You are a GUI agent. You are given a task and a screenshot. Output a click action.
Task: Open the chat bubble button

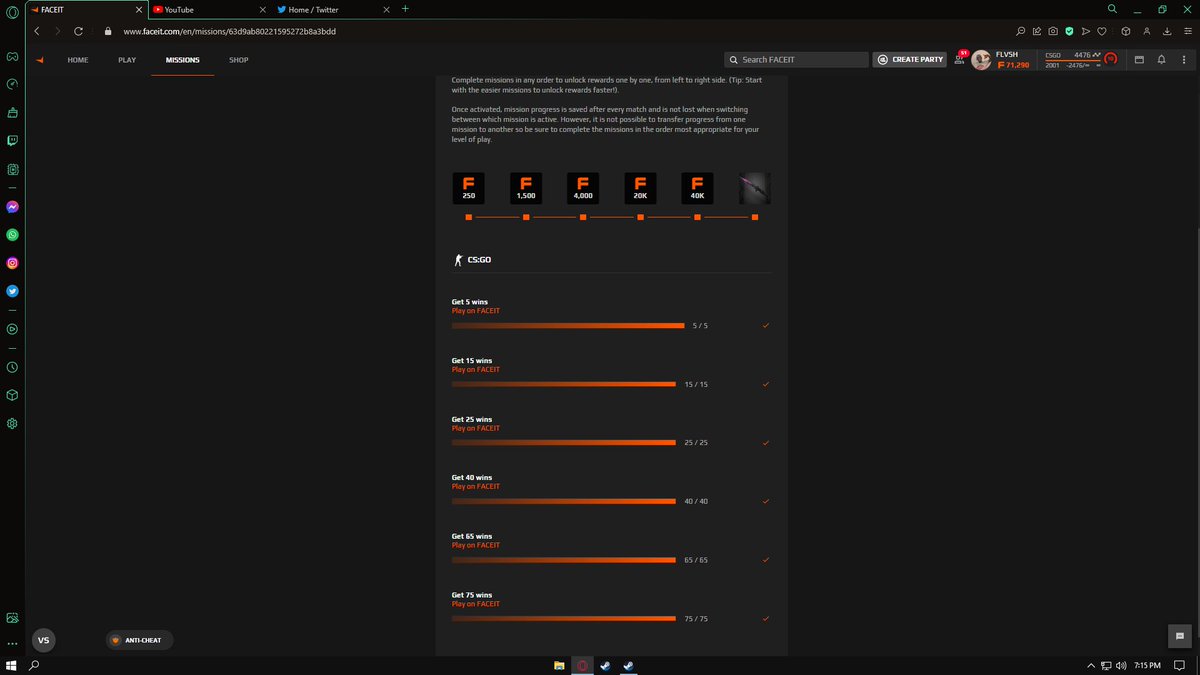[x=1180, y=636]
